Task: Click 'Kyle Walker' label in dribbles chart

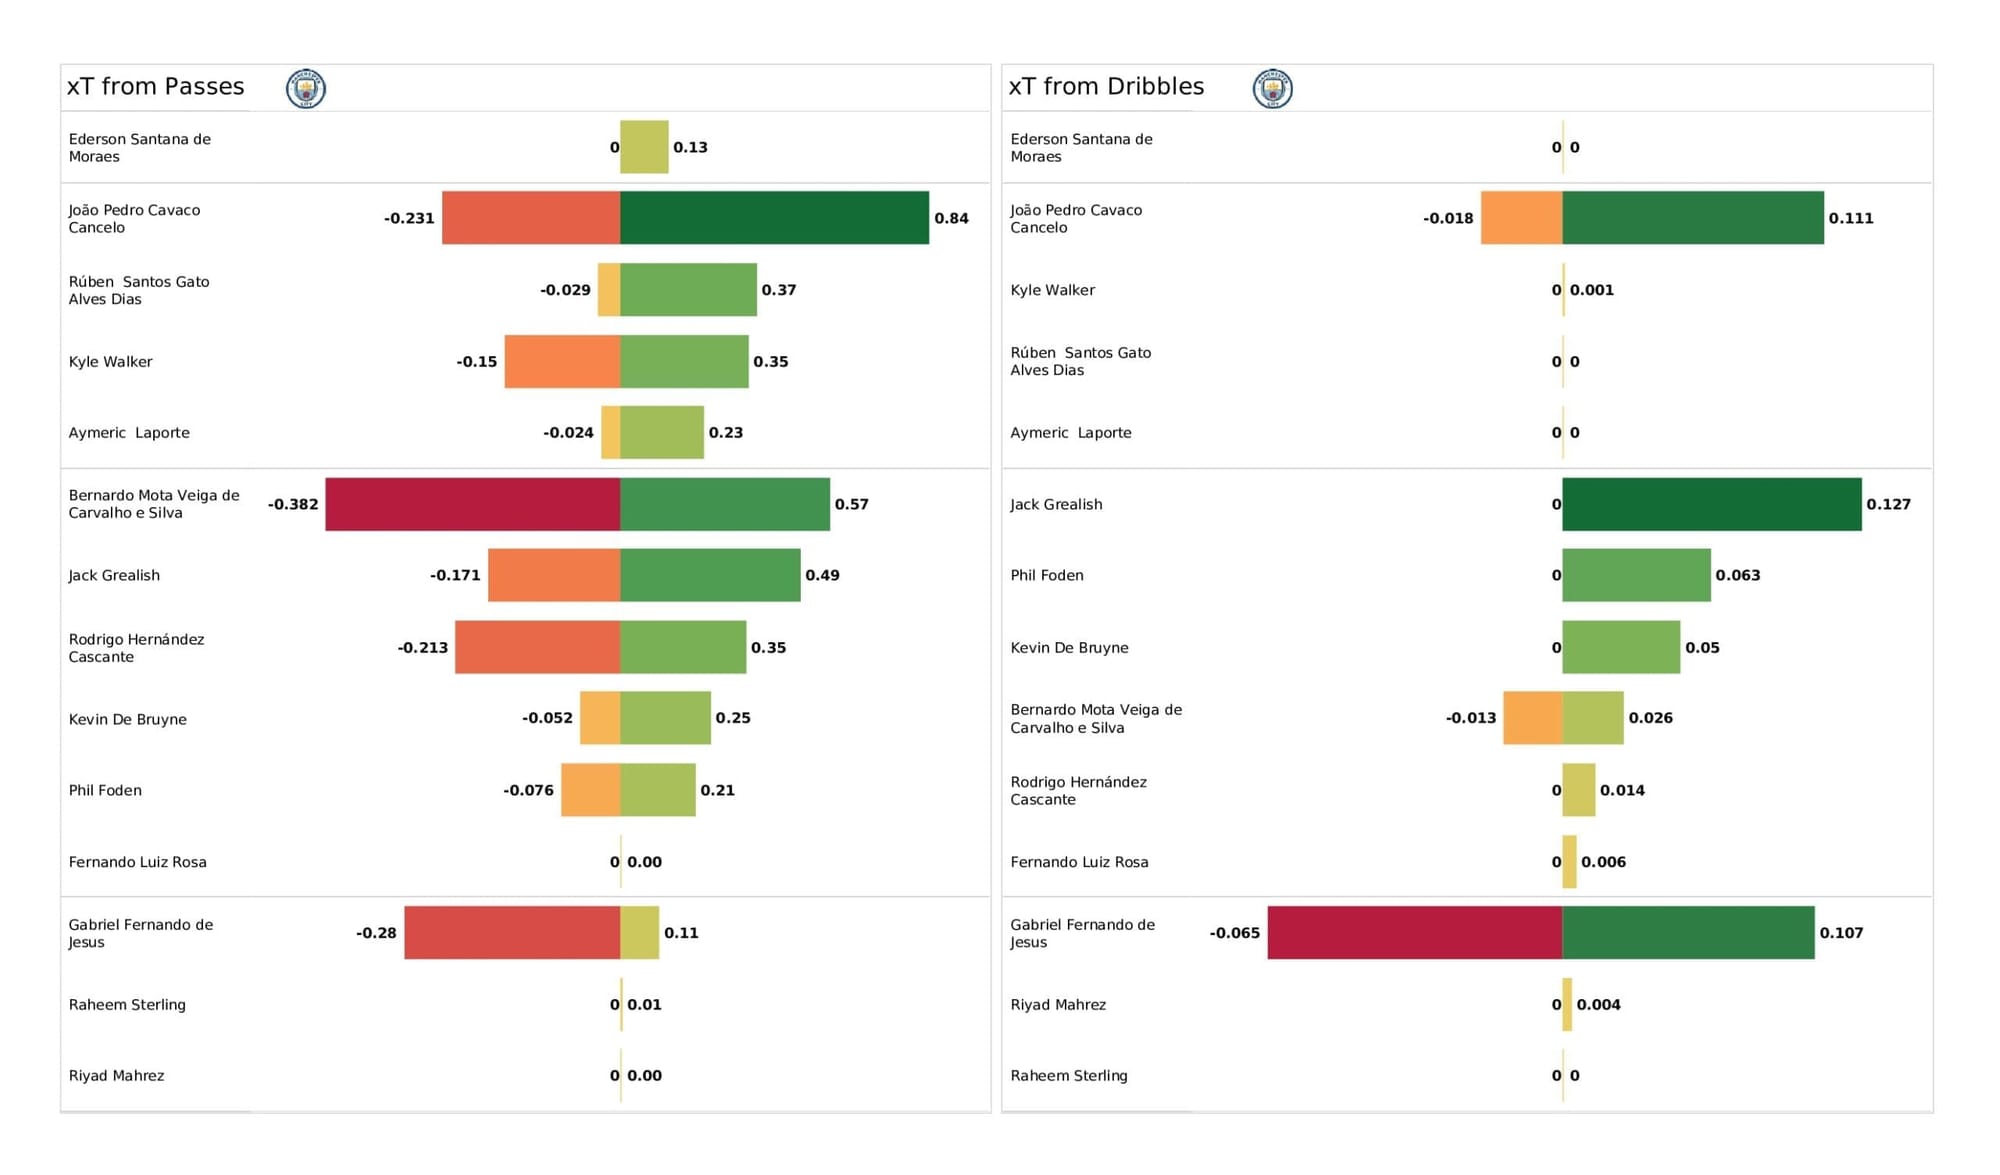Action: click(x=1052, y=290)
